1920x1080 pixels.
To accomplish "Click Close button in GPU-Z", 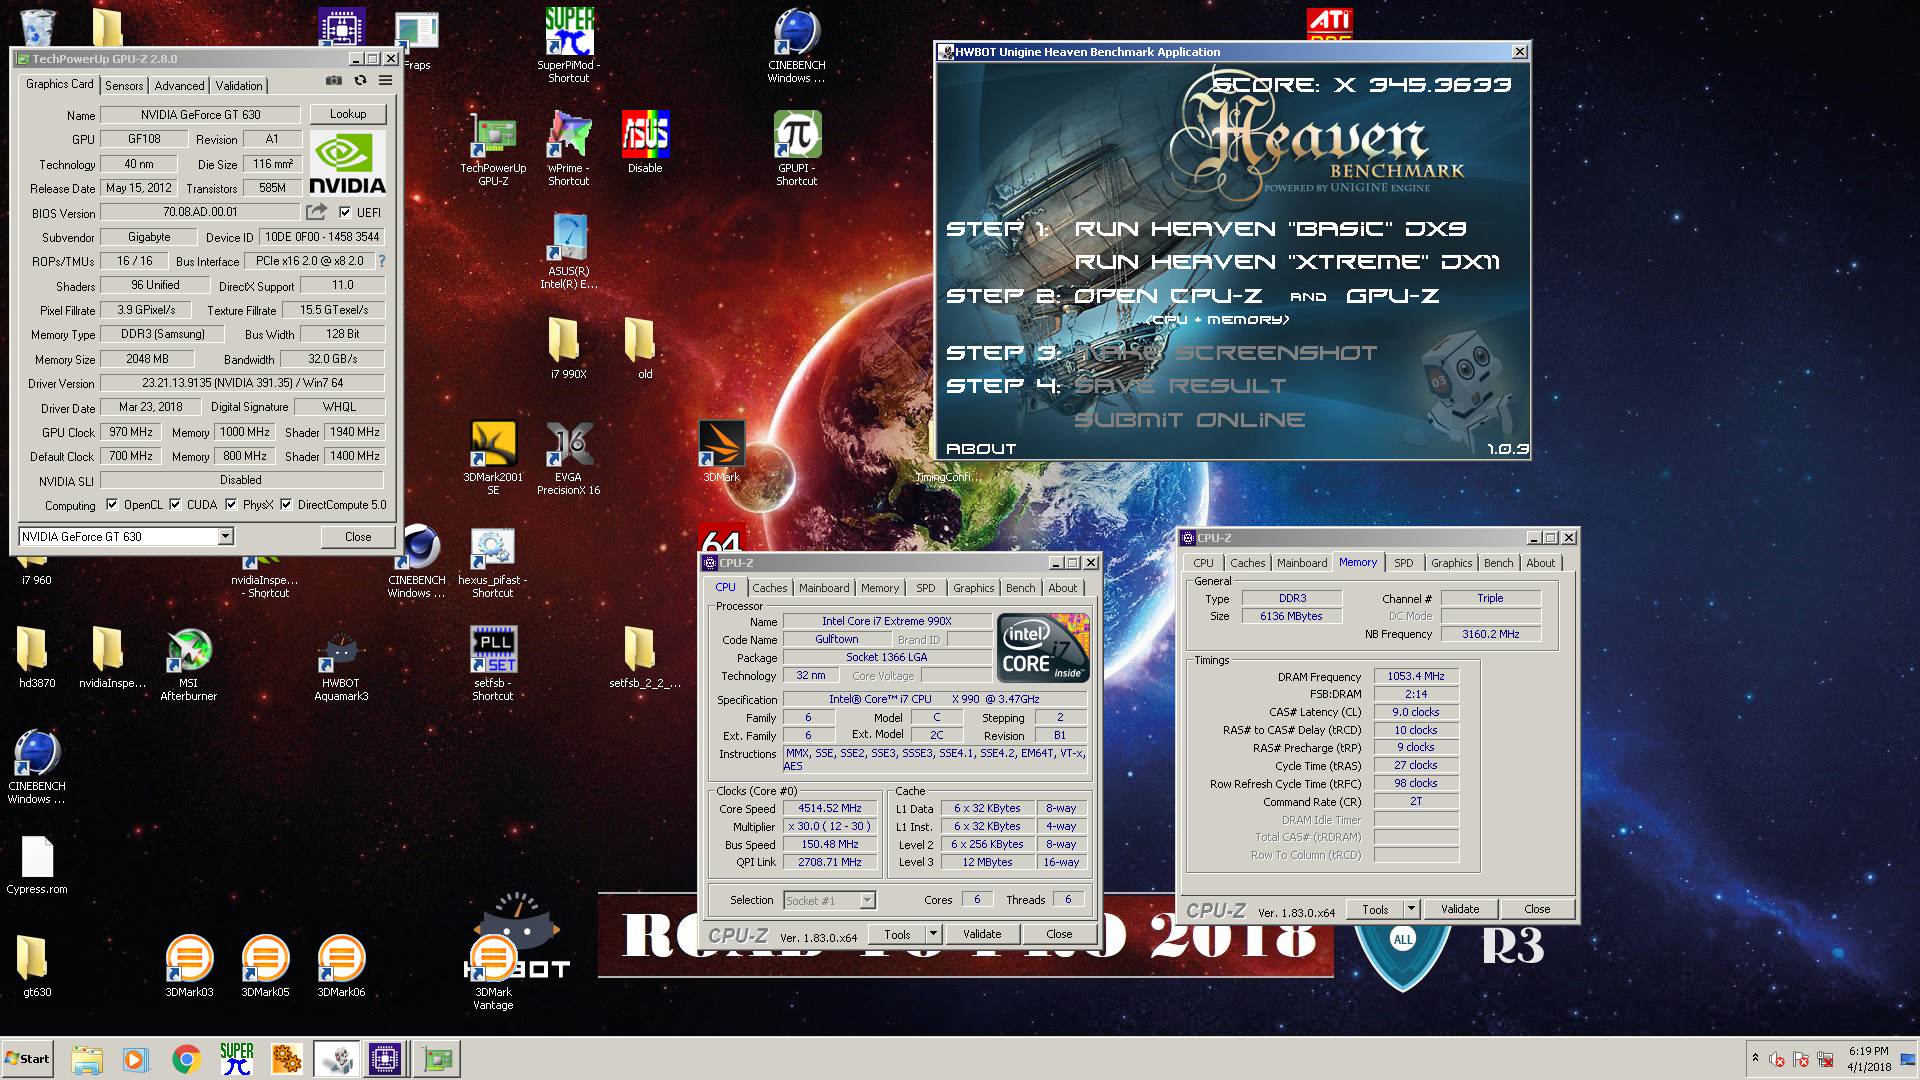I will click(358, 537).
